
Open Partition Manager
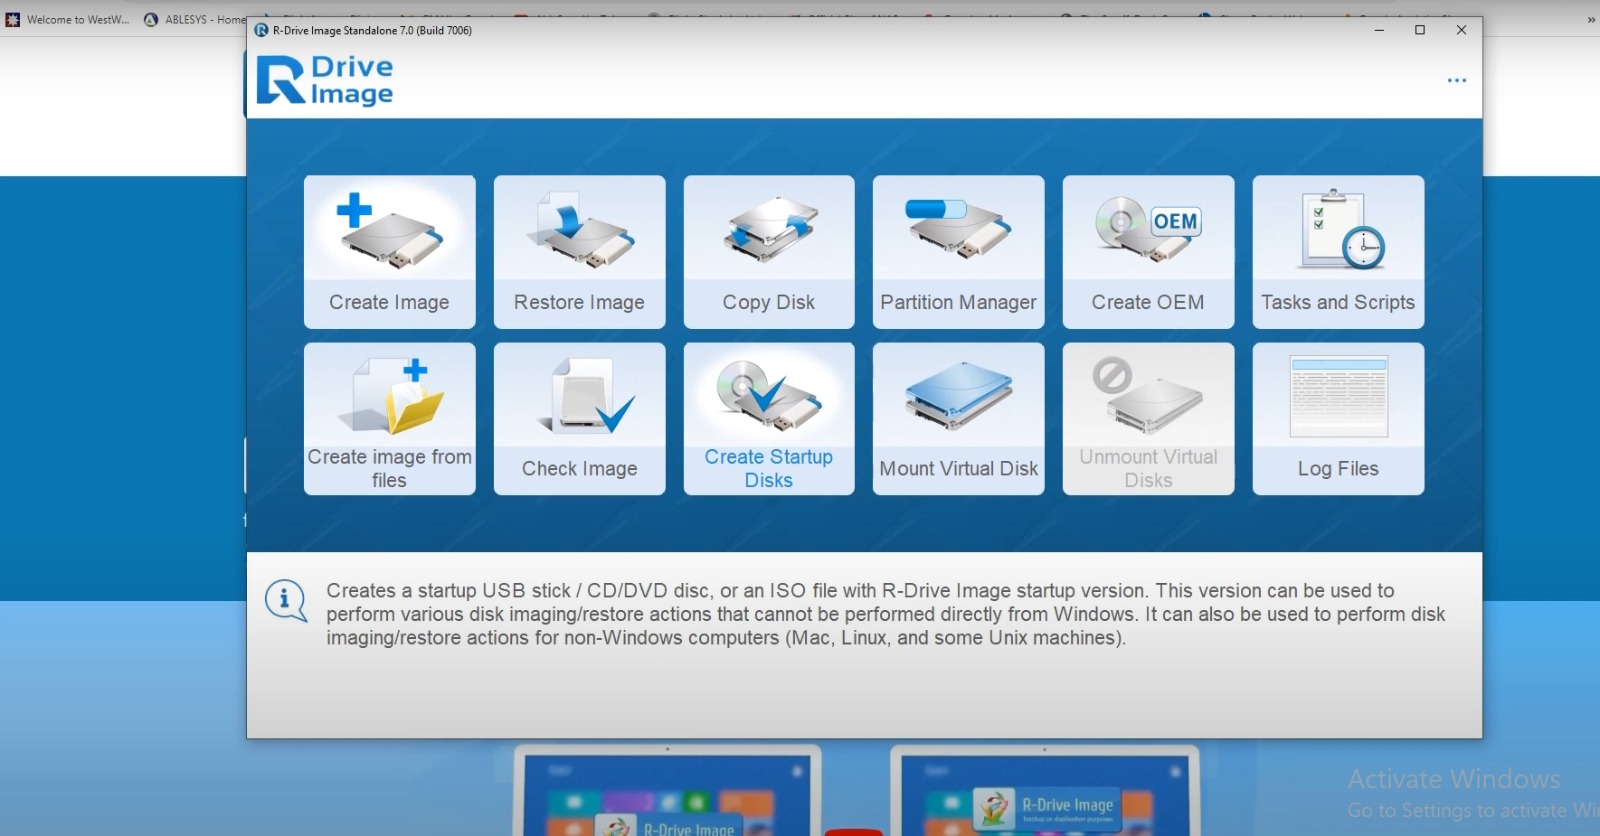click(x=958, y=252)
